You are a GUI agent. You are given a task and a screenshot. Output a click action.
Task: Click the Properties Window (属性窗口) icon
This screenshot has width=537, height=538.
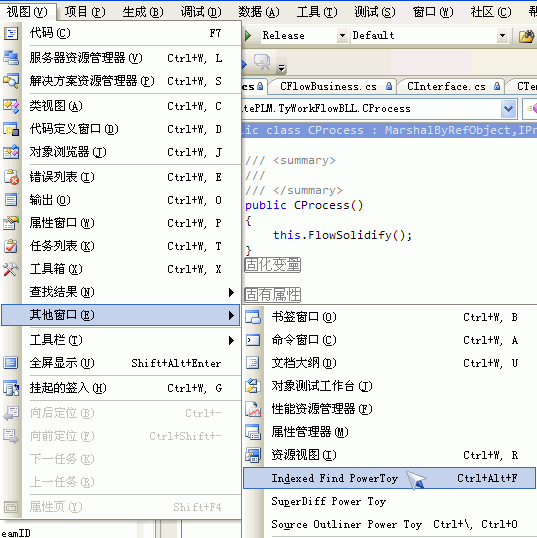point(11,223)
